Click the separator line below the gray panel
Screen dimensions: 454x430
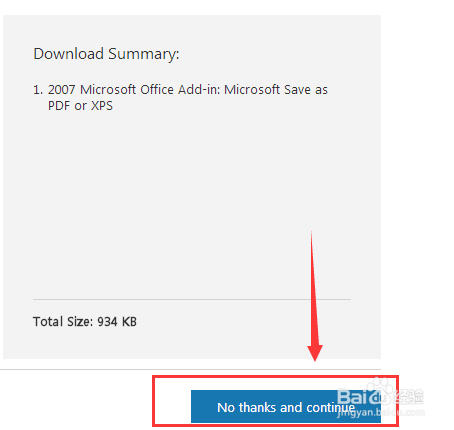190,369
